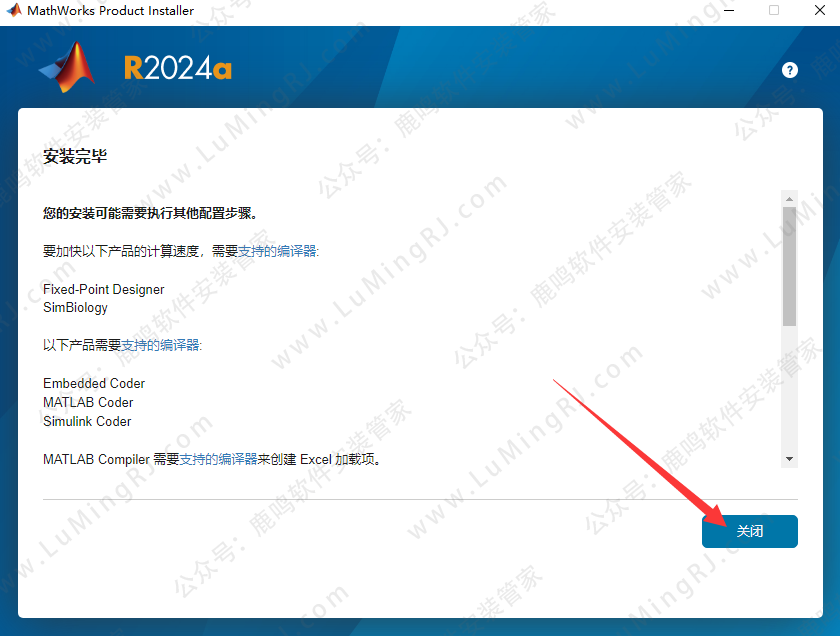Click the help question mark icon
840x636 pixels.
(x=790, y=70)
